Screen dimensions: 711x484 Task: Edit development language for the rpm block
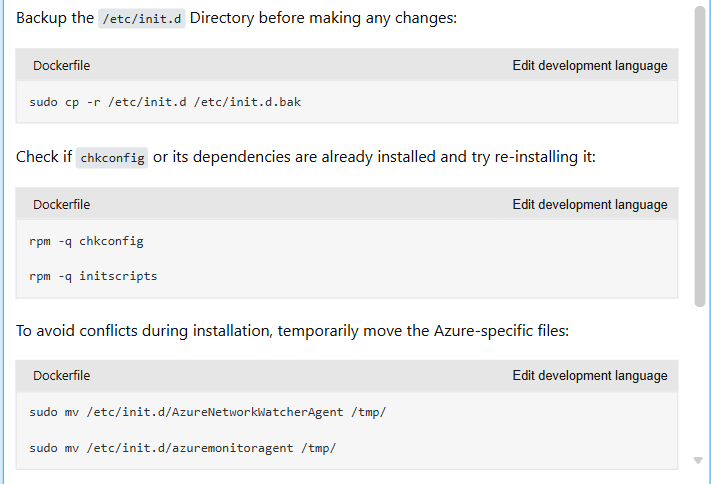click(x=589, y=205)
